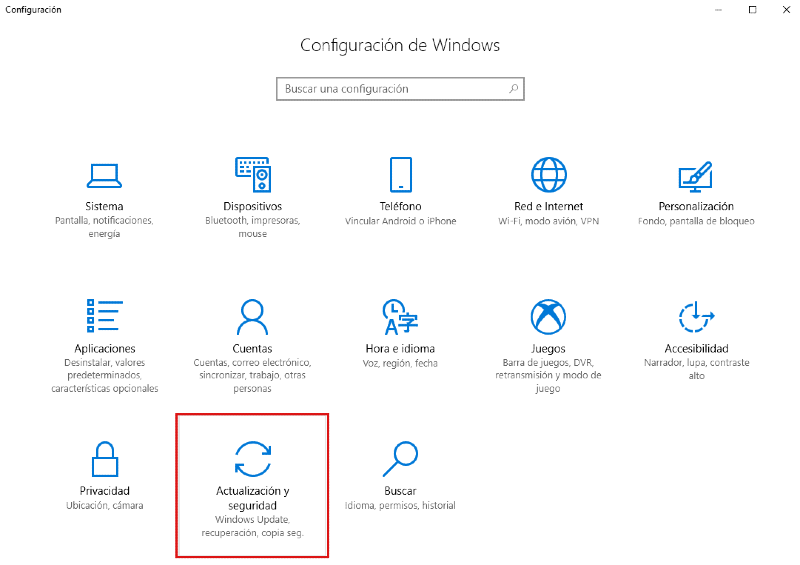Click the 'Vincular Android o iPhone' description
The height and width of the screenshot is (565, 800).
401,221
